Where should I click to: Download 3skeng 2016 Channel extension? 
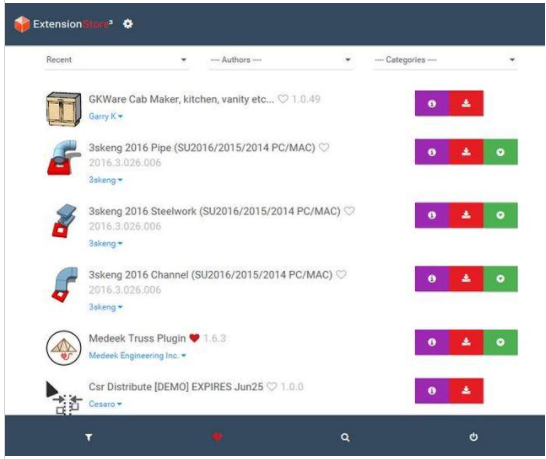click(x=466, y=279)
